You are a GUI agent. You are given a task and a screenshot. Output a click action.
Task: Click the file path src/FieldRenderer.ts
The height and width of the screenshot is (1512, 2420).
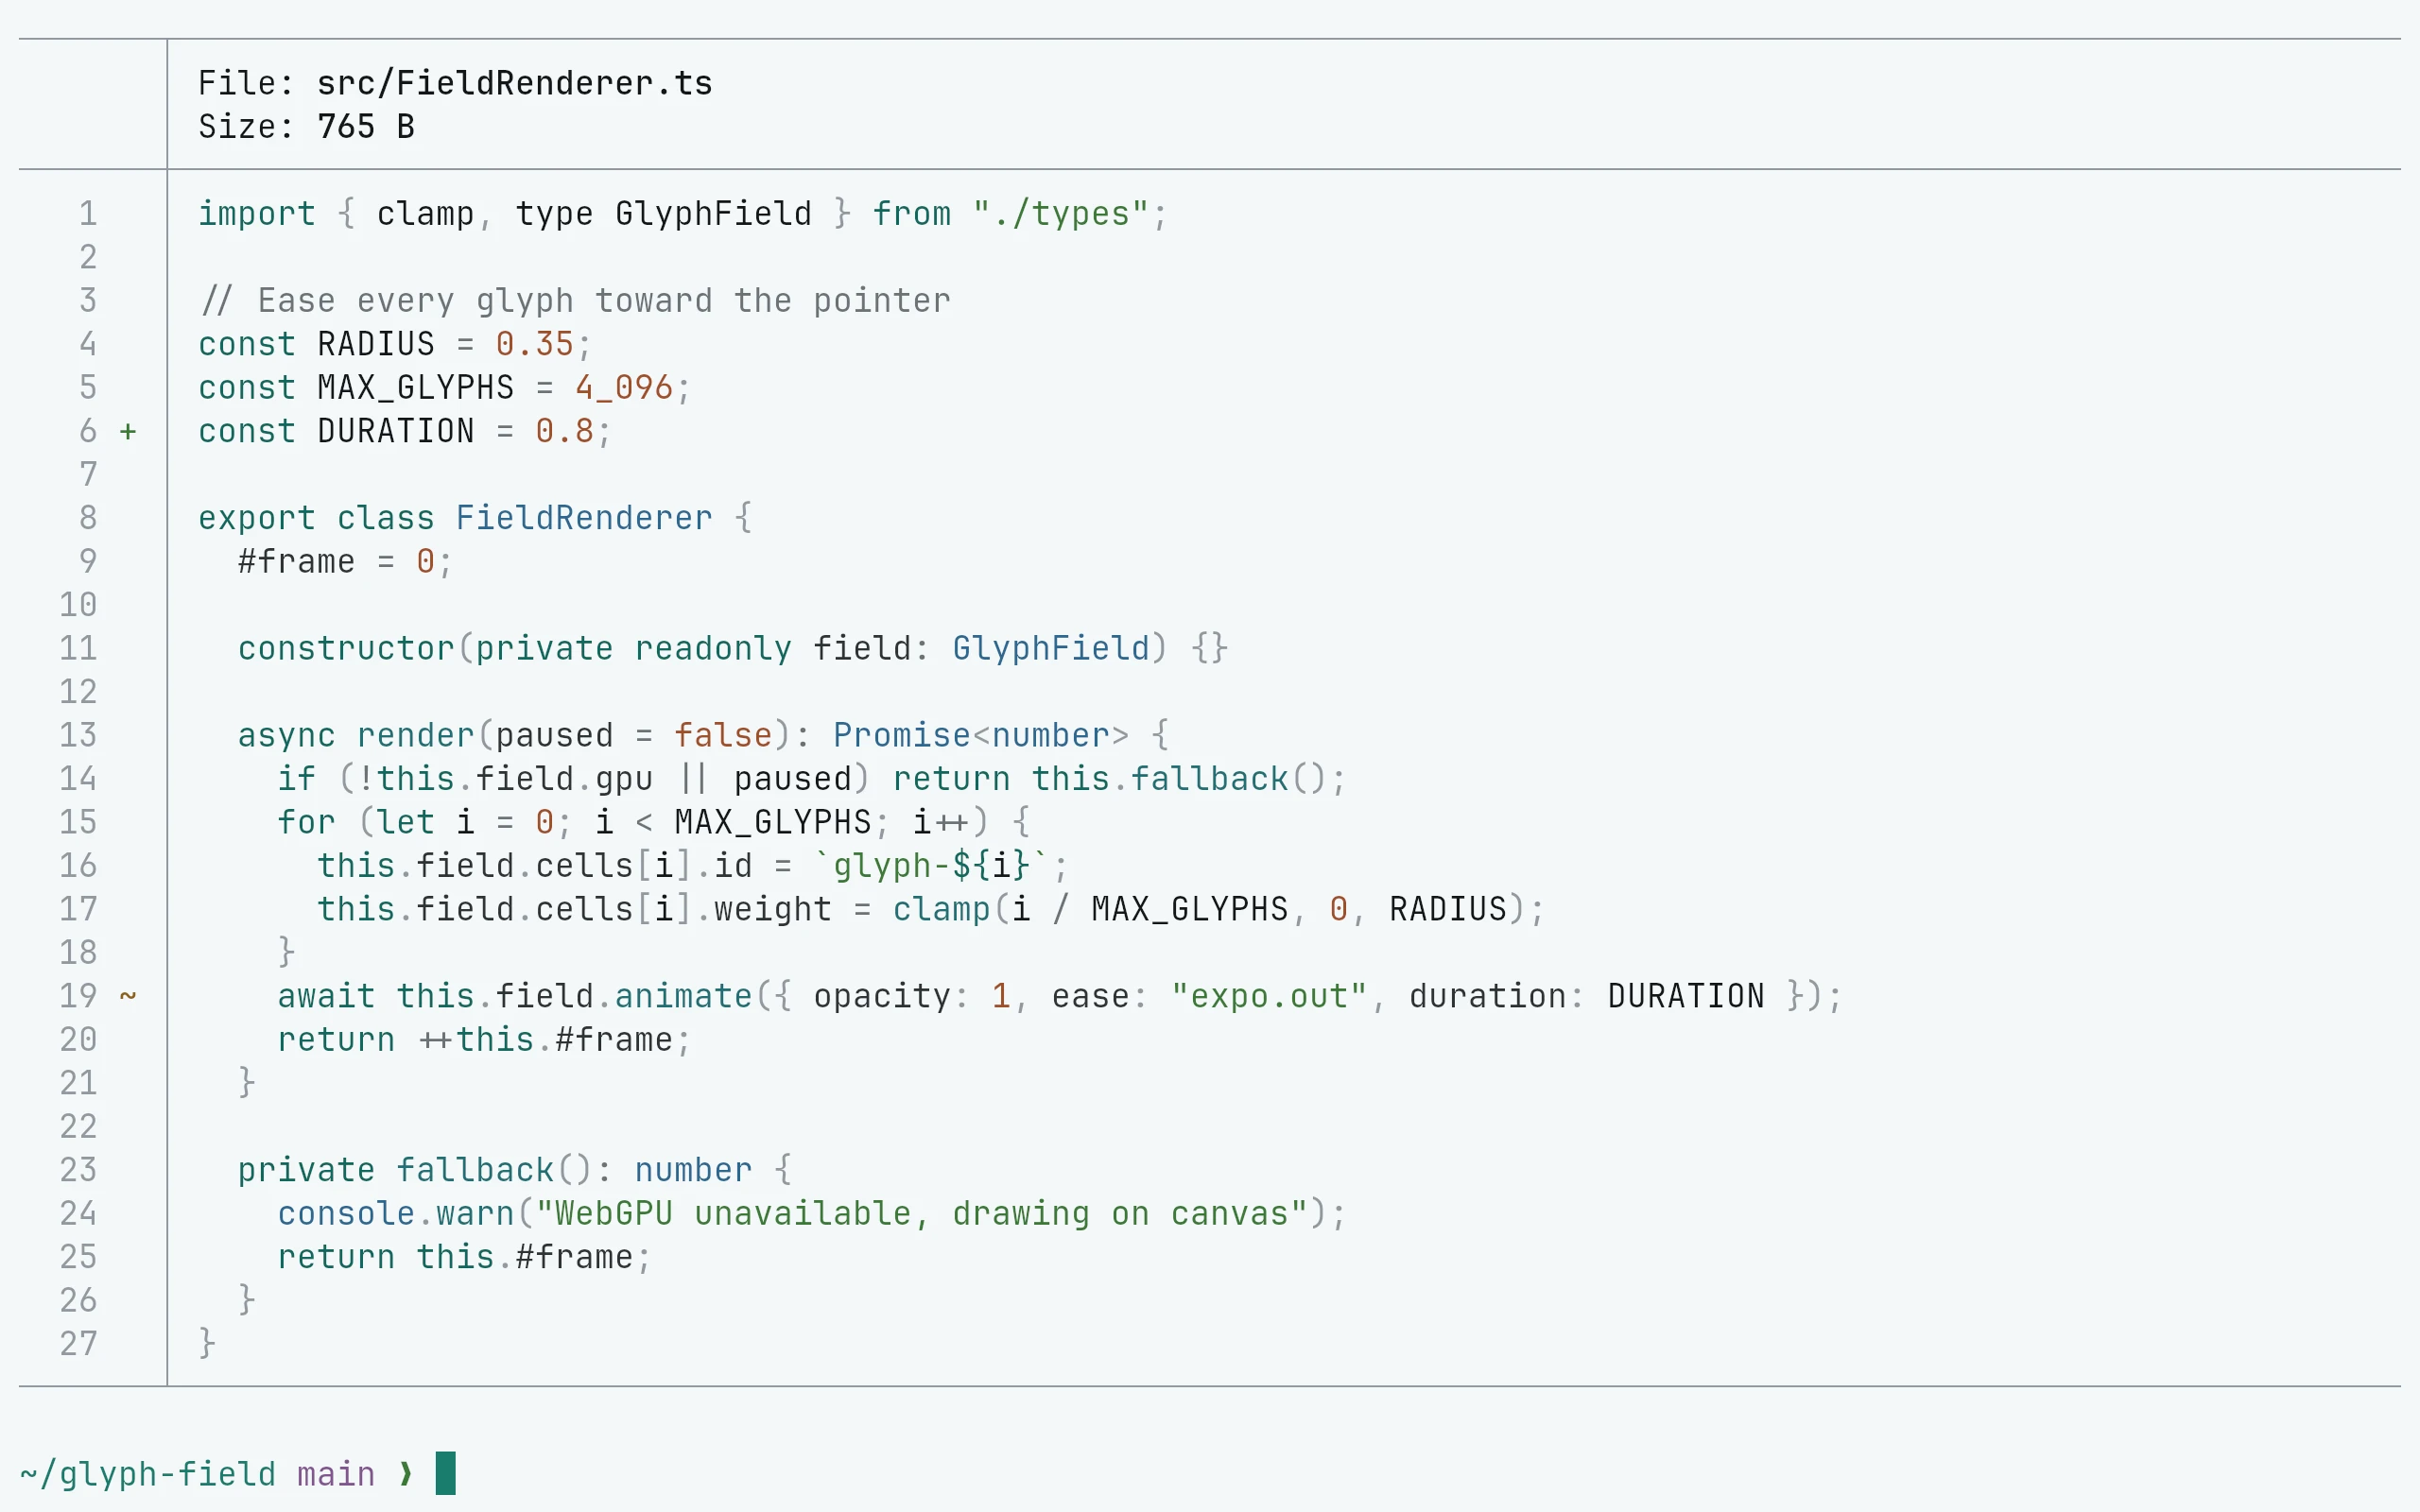tap(515, 83)
